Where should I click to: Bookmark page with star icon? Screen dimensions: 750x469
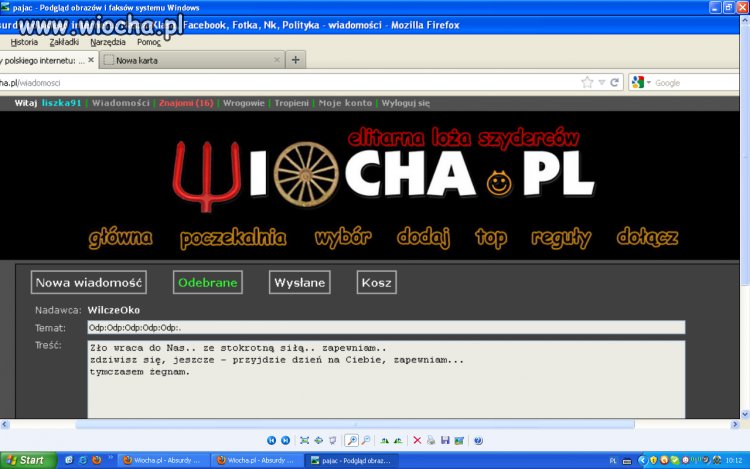[x=587, y=82]
